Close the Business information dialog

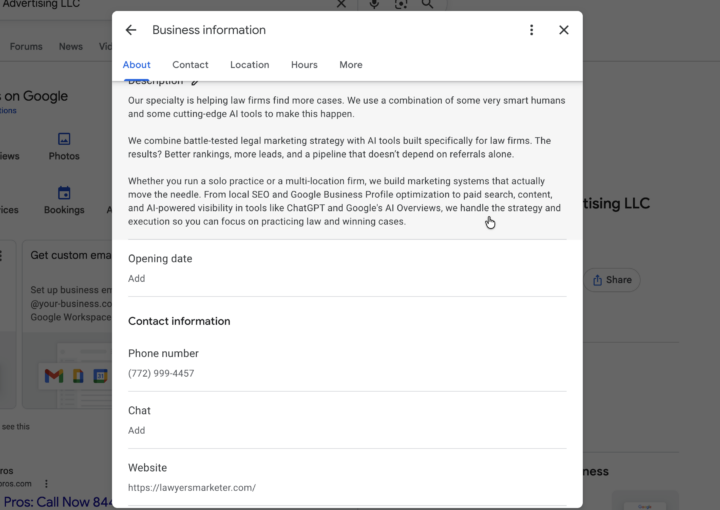[x=564, y=30]
